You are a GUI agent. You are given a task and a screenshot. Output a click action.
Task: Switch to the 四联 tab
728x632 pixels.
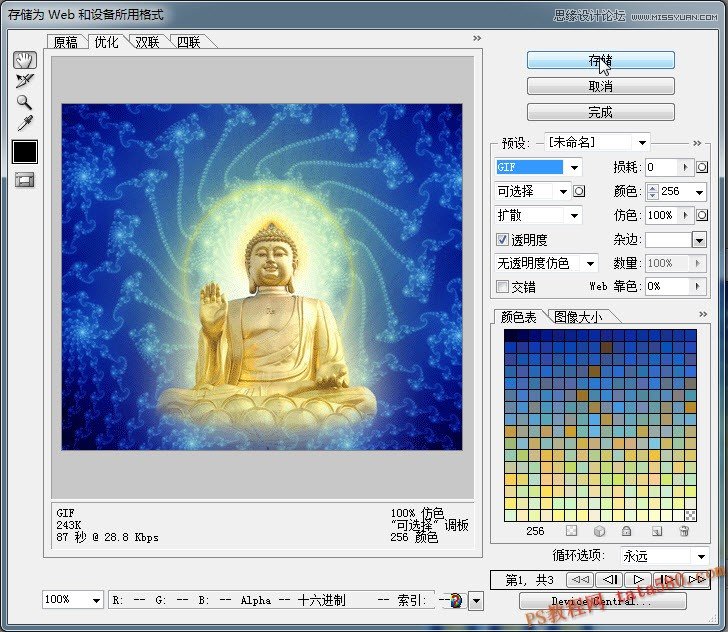pyautogui.click(x=188, y=42)
